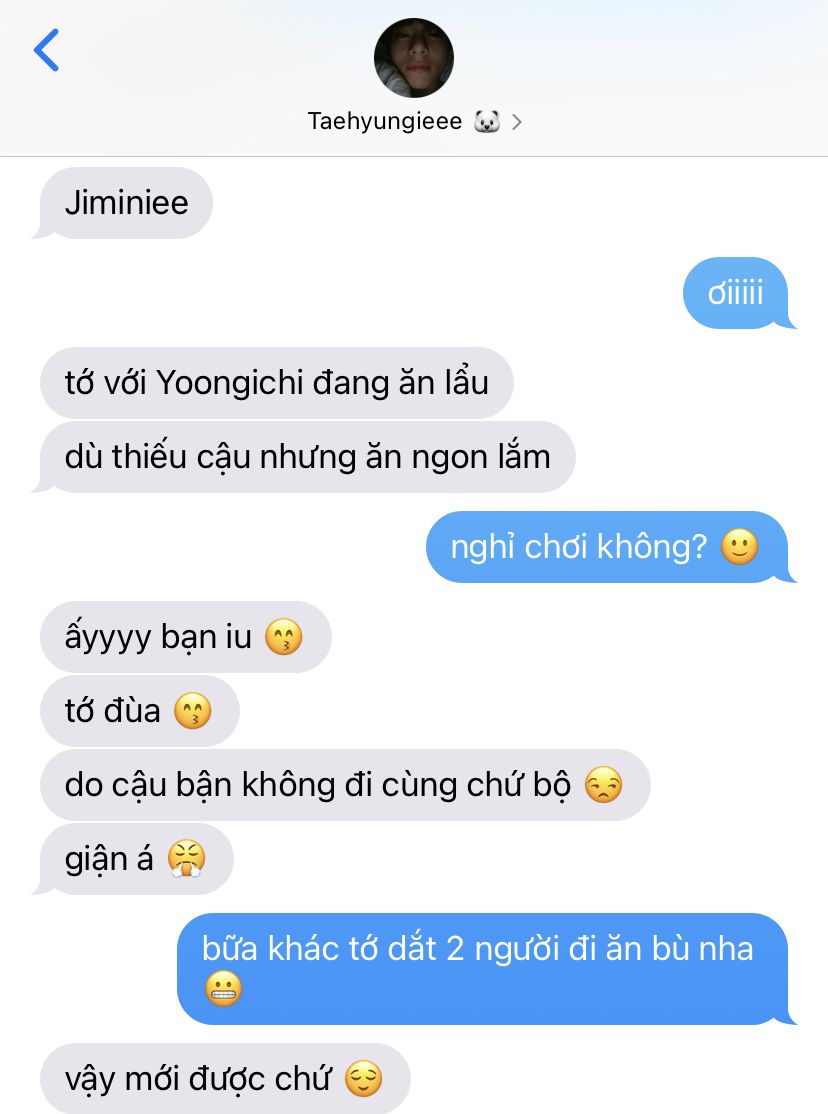Image resolution: width=828 pixels, height=1114 pixels.
Task: Tap the "giận á" message text
Action: tap(109, 859)
